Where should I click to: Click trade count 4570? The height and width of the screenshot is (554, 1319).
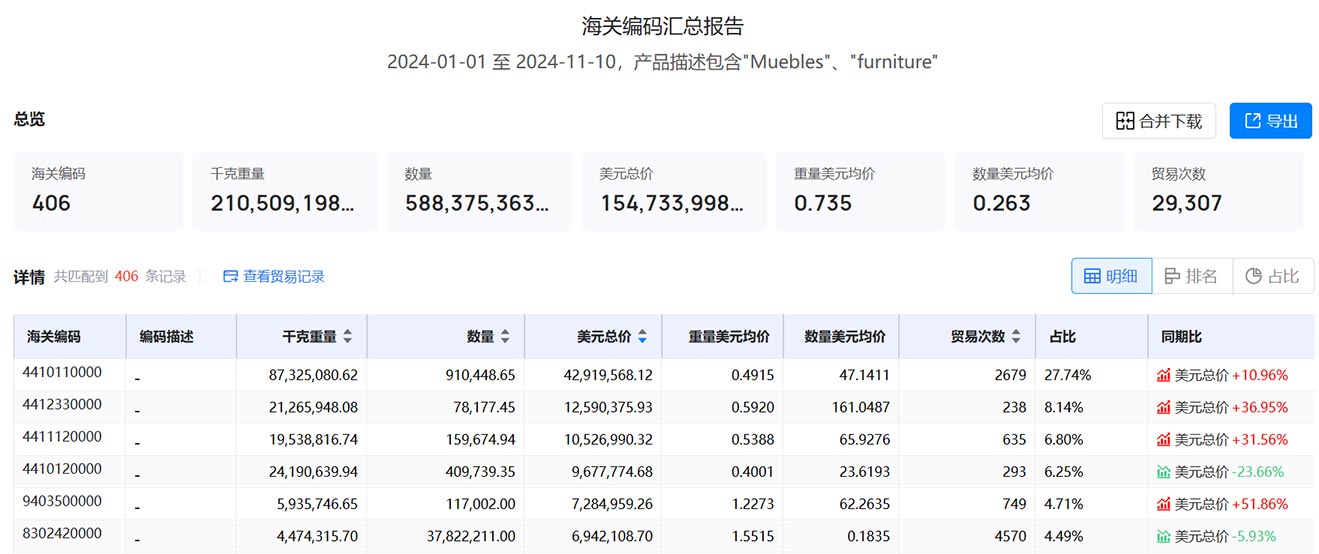coord(1010,535)
